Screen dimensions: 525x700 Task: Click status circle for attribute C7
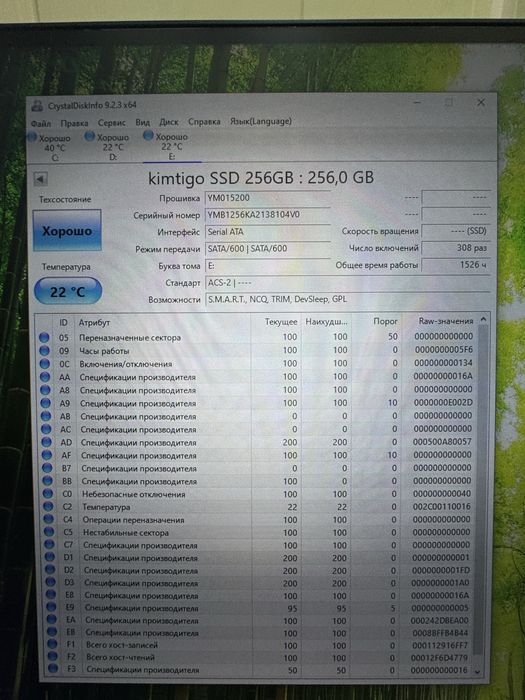50,545
